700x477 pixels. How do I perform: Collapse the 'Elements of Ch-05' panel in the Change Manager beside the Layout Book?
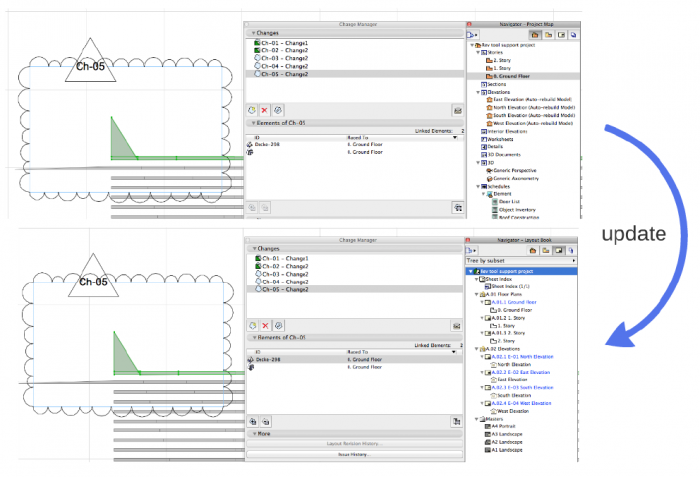[254, 338]
